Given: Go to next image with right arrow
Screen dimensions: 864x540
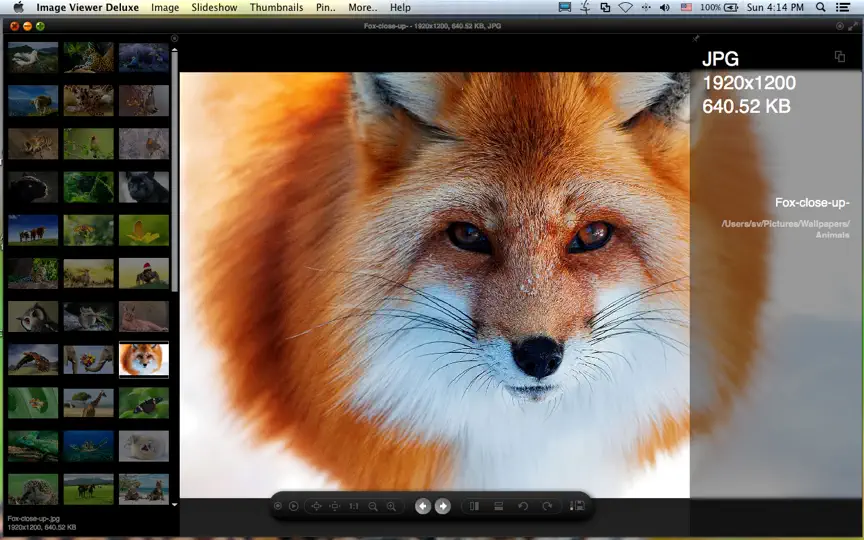Looking at the screenshot, I should coord(442,506).
